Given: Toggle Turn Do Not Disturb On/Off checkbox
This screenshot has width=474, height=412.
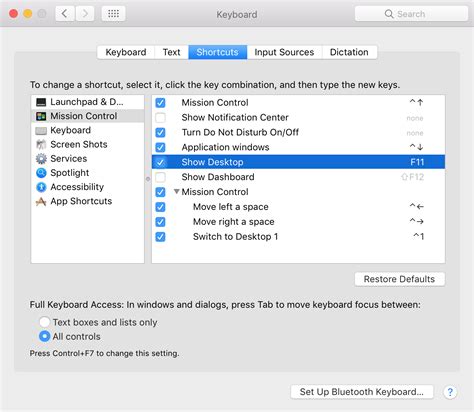Looking at the screenshot, I should 160,133.
